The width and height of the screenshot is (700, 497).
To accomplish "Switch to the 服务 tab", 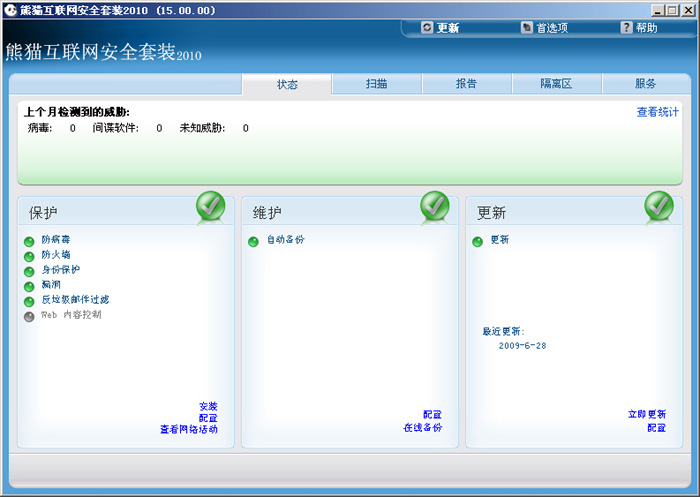I will (646, 84).
